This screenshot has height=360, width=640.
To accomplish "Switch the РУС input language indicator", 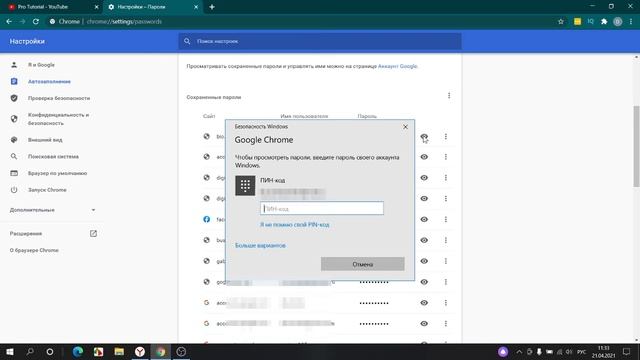I will (x=582, y=351).
